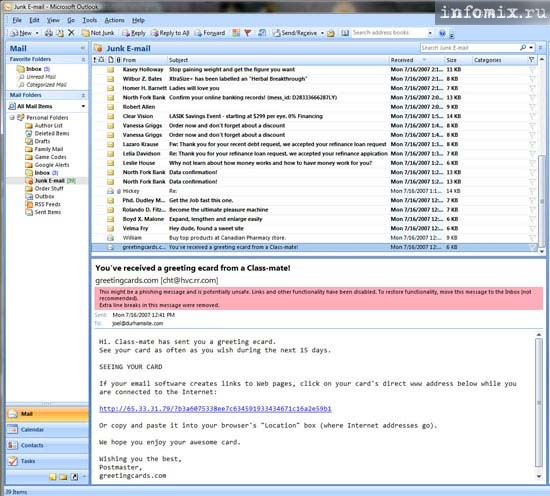The width and height of the screenshot is (550, 496).
Task: Toggle flag on Clear Vision message
Action: pos(532,116)
